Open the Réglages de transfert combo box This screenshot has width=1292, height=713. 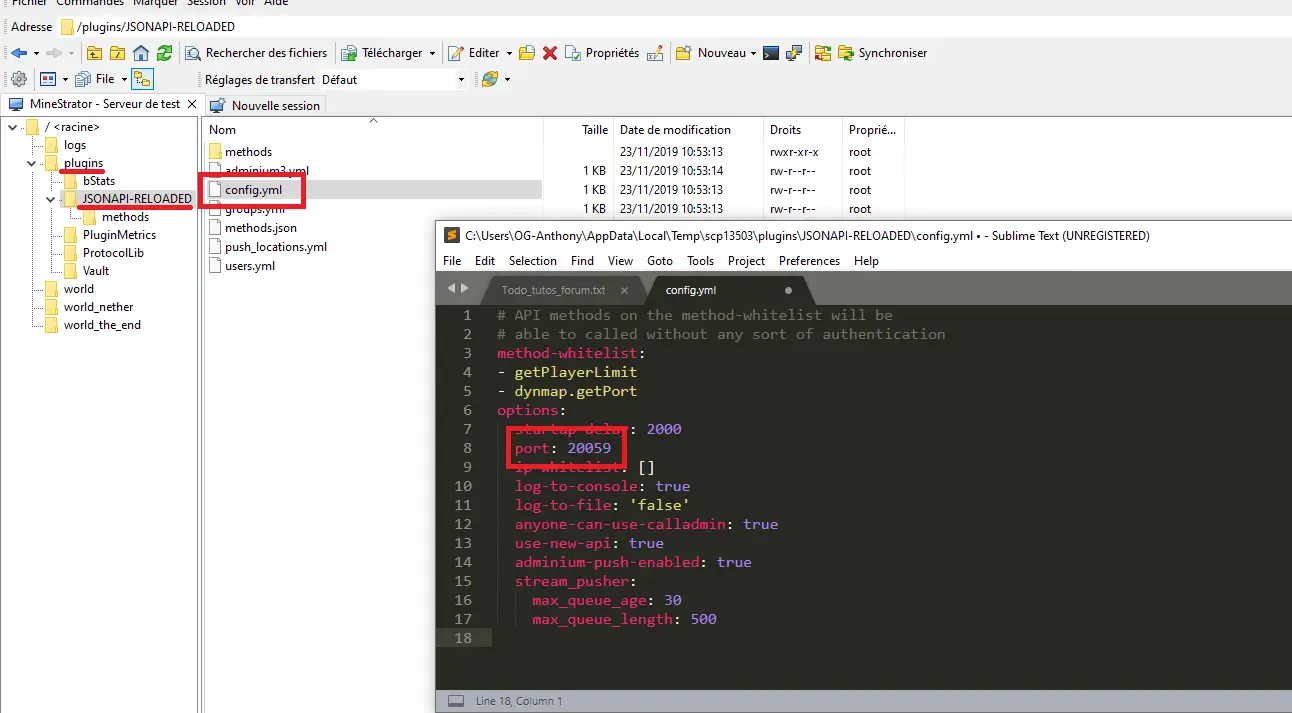(x=392, y=79)
